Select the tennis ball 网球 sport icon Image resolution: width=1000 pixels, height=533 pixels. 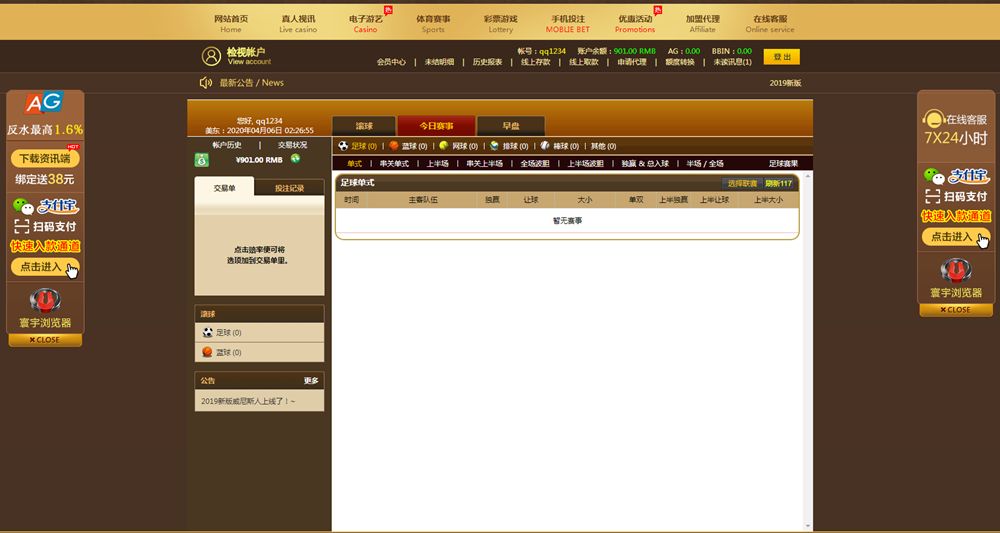coord(443,146)
